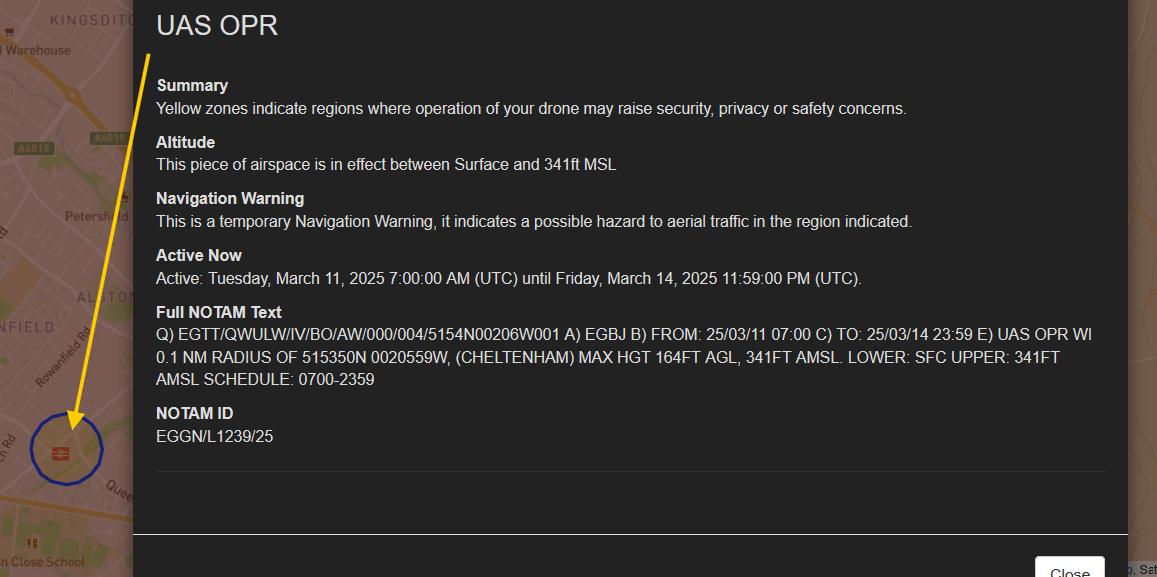
Task: Click the Active Now heading
Action: pos(199,255)
